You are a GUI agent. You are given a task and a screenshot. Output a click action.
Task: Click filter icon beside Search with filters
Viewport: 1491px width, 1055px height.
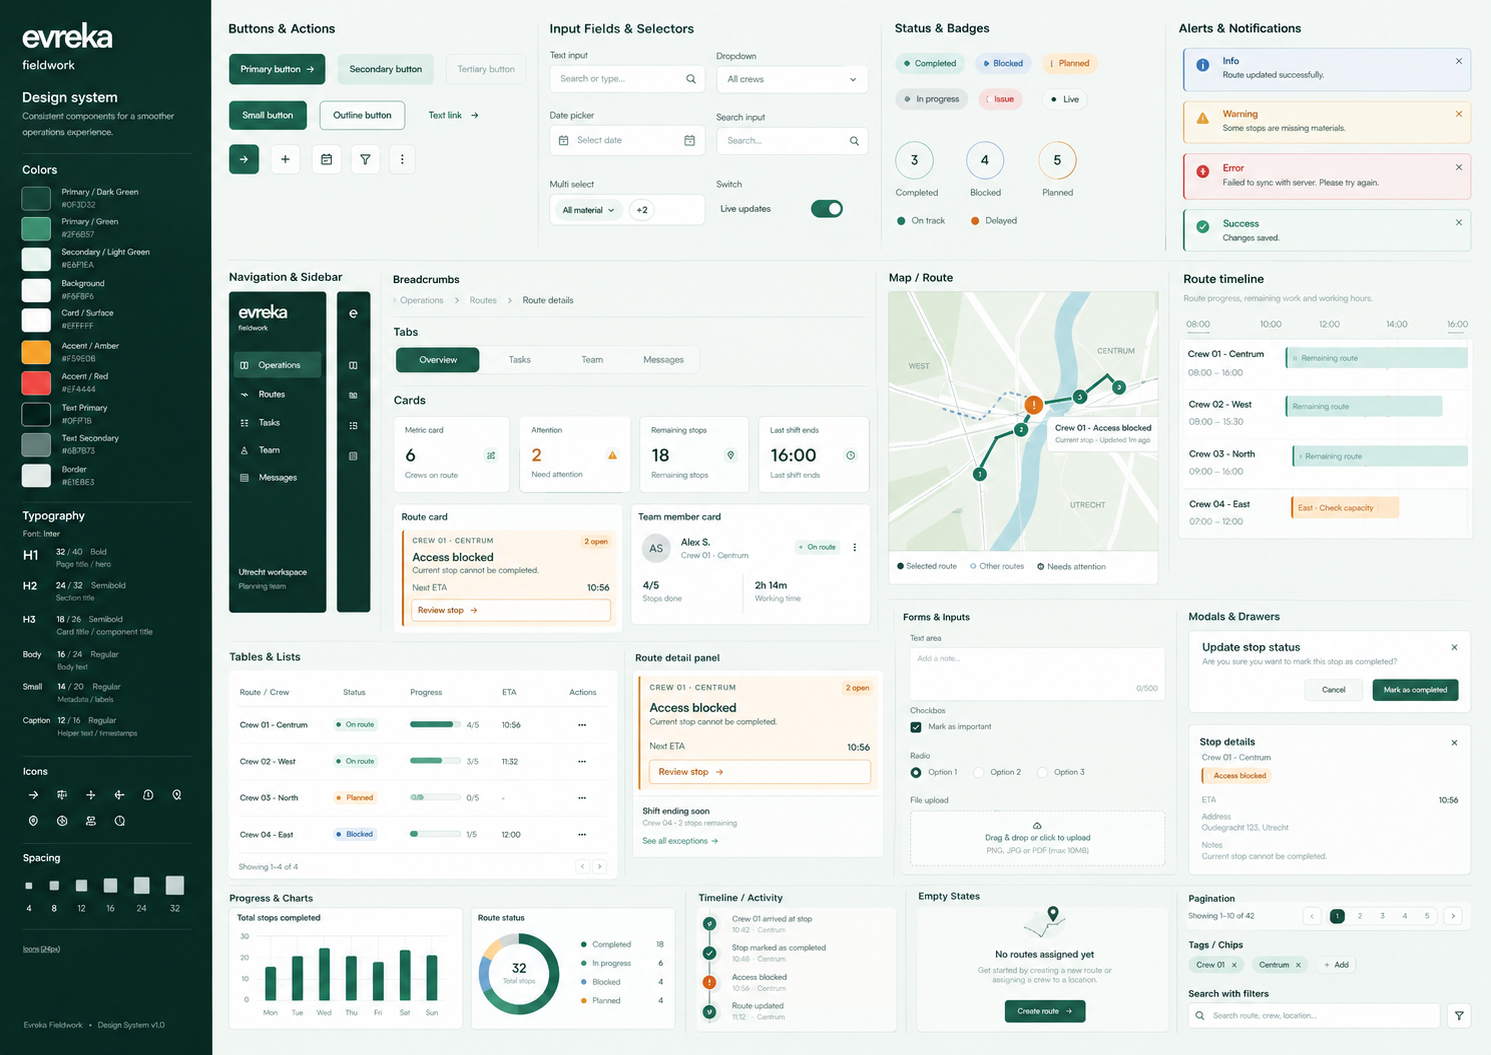point(1459,1016)
